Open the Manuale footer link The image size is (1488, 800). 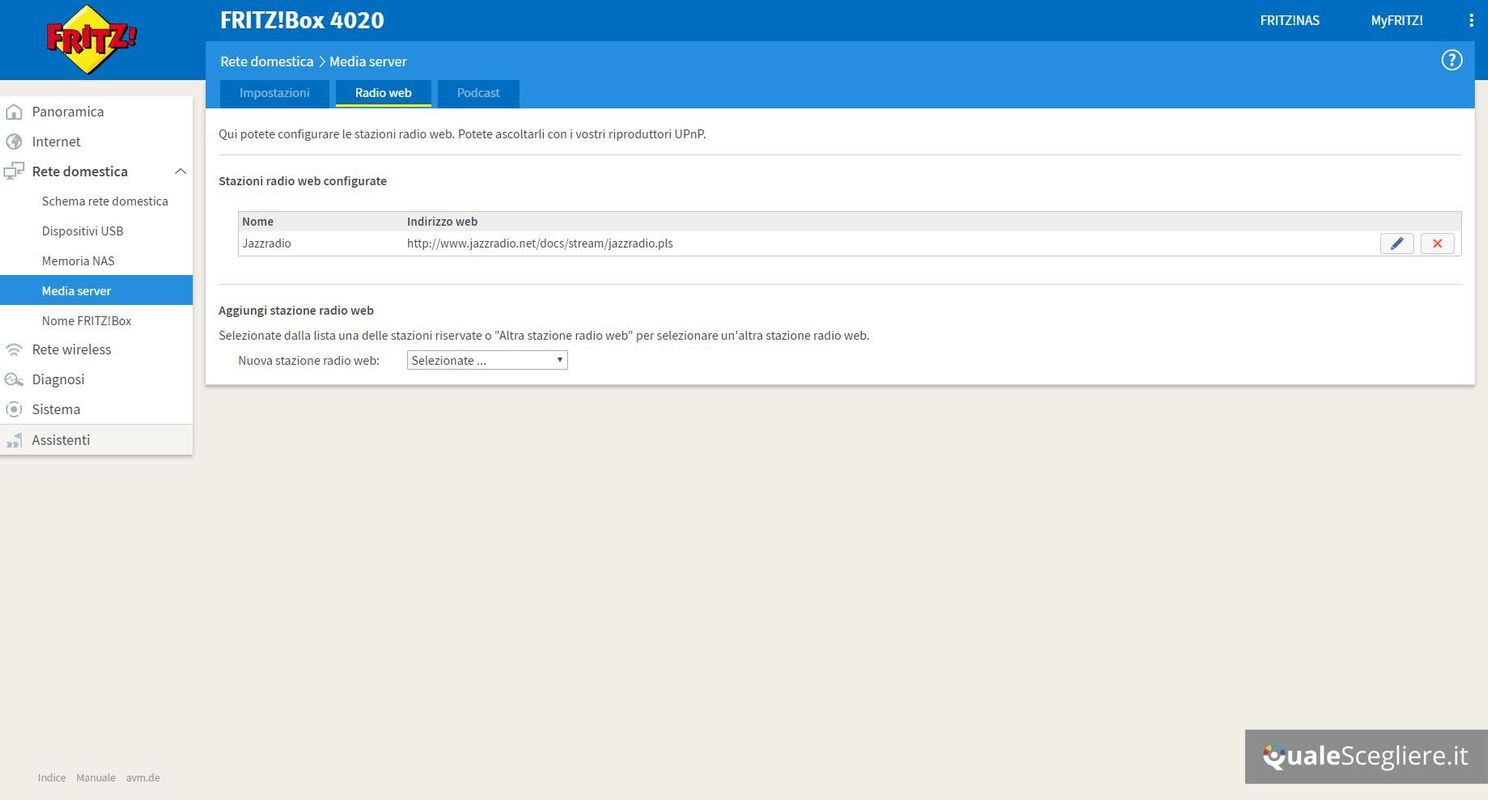coord(95,778)
